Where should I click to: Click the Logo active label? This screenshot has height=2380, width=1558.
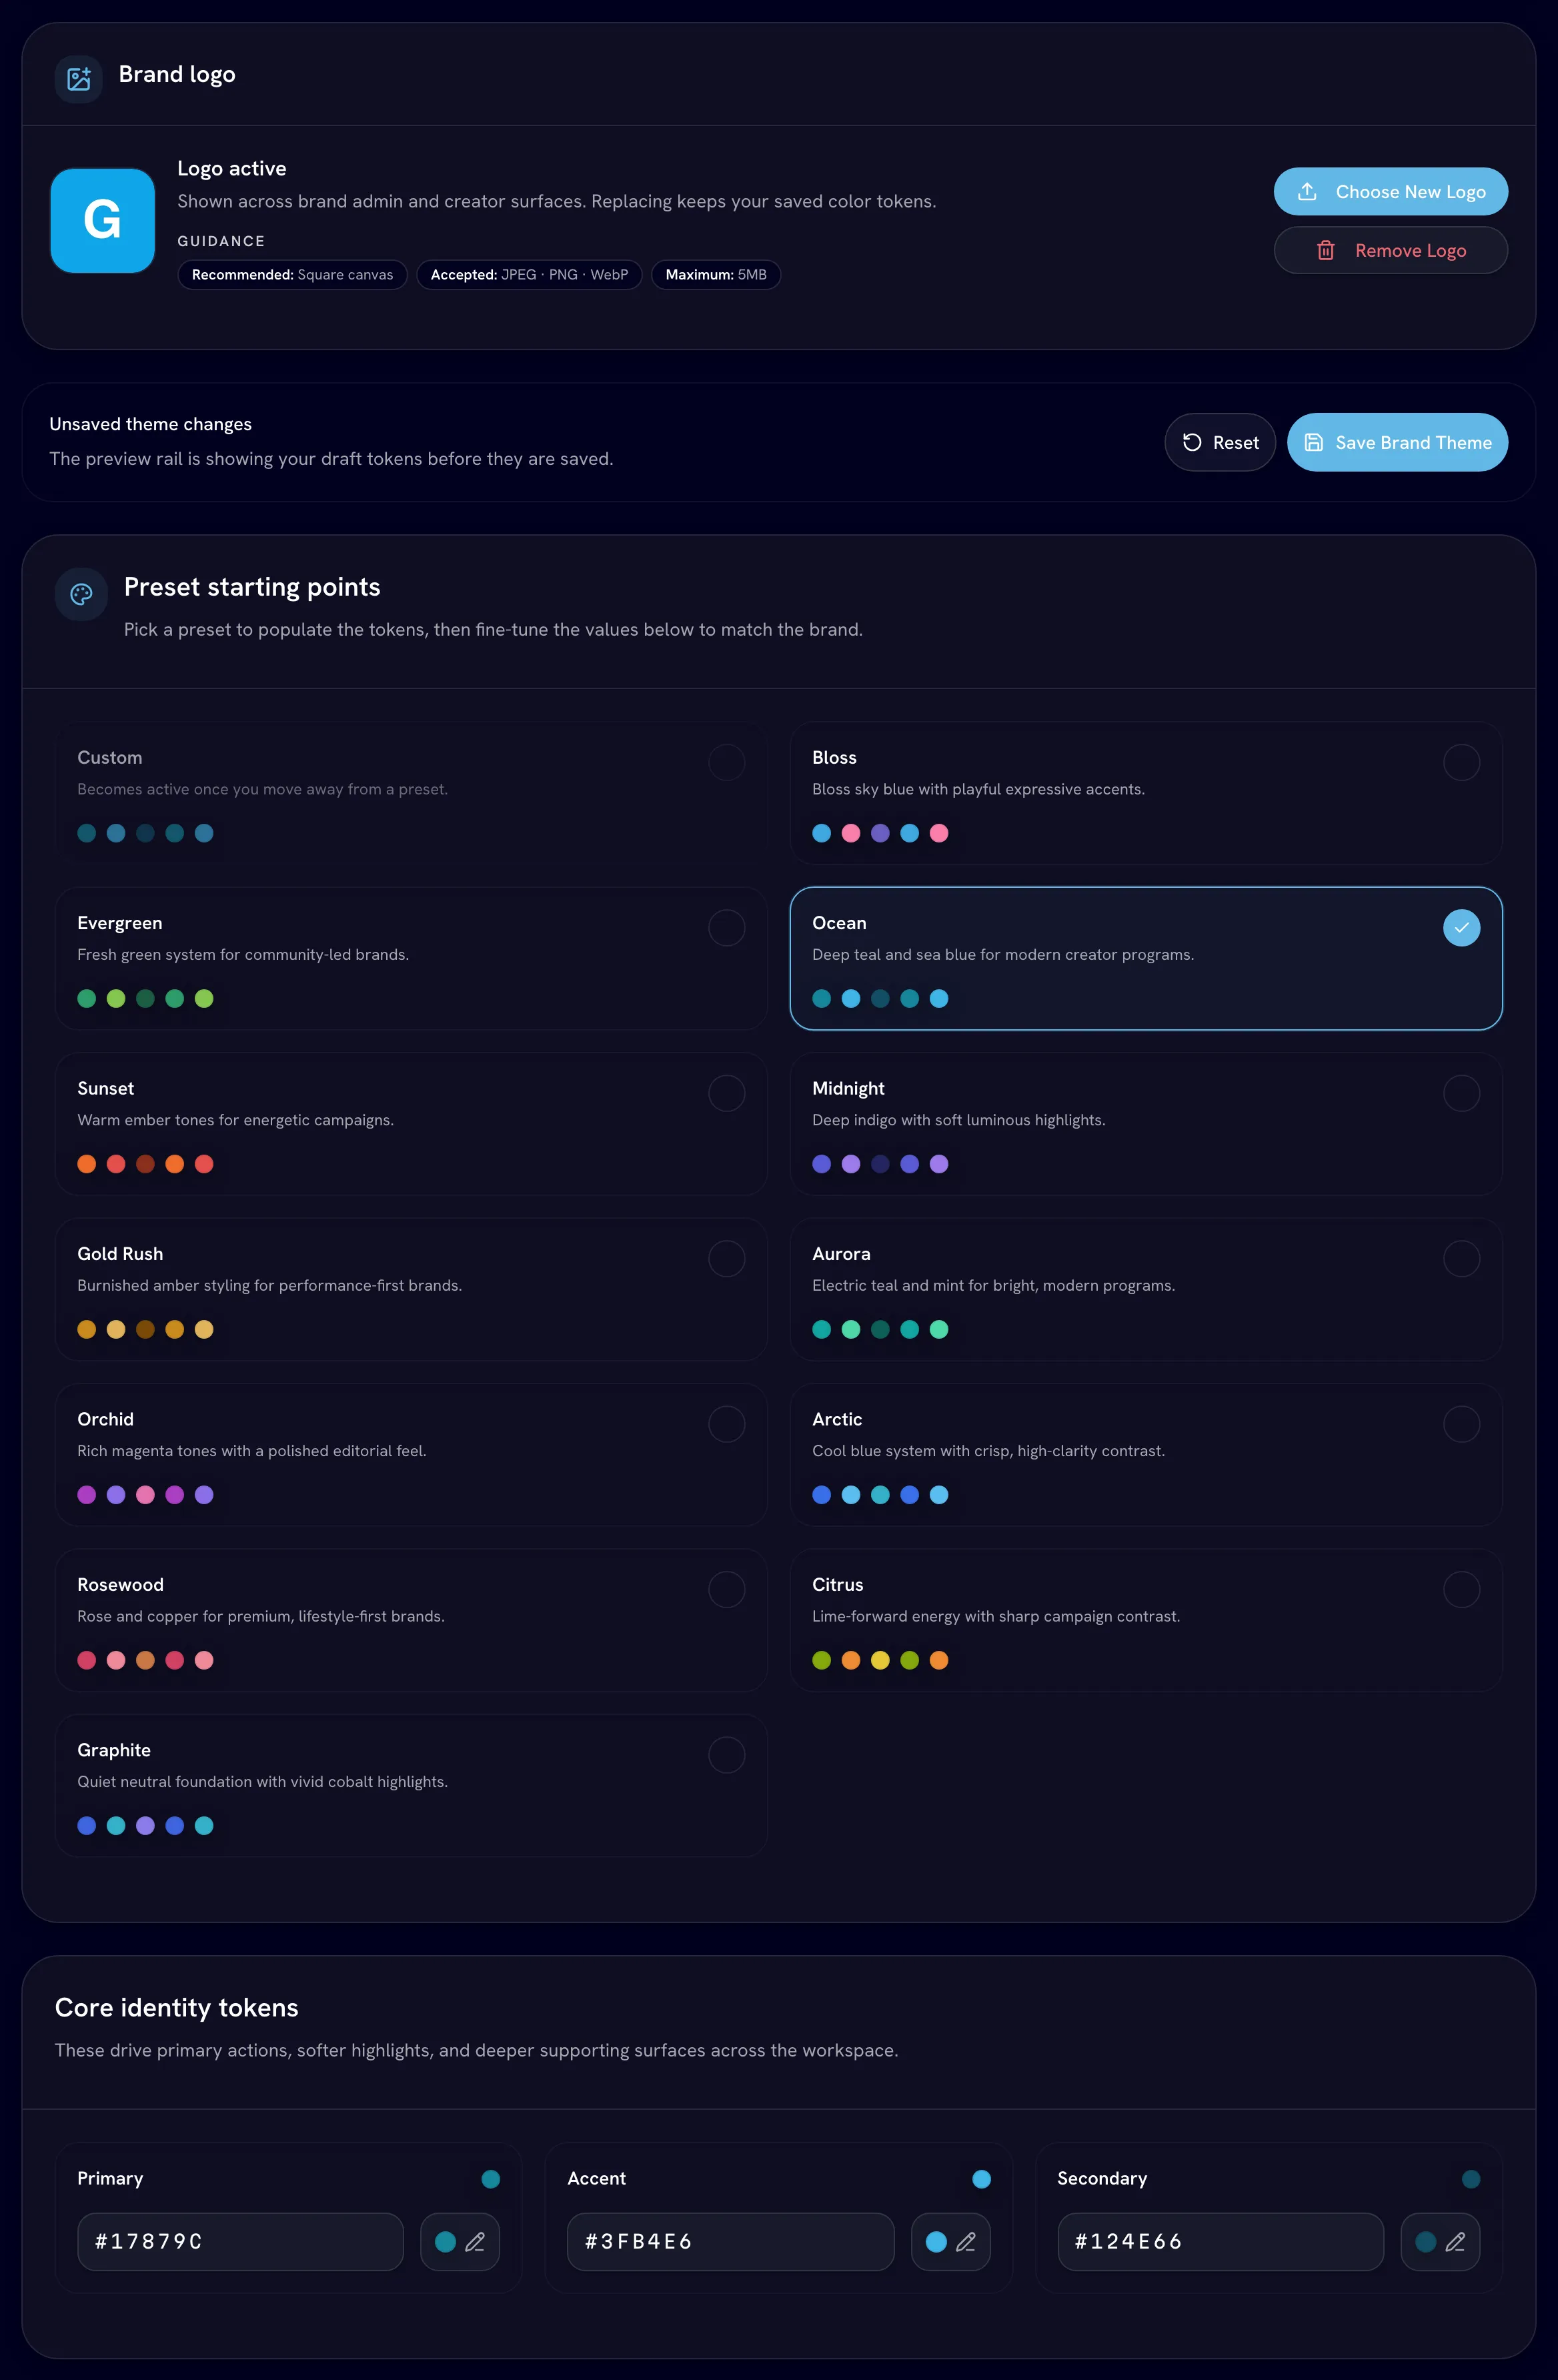click(x=232, y=168)
